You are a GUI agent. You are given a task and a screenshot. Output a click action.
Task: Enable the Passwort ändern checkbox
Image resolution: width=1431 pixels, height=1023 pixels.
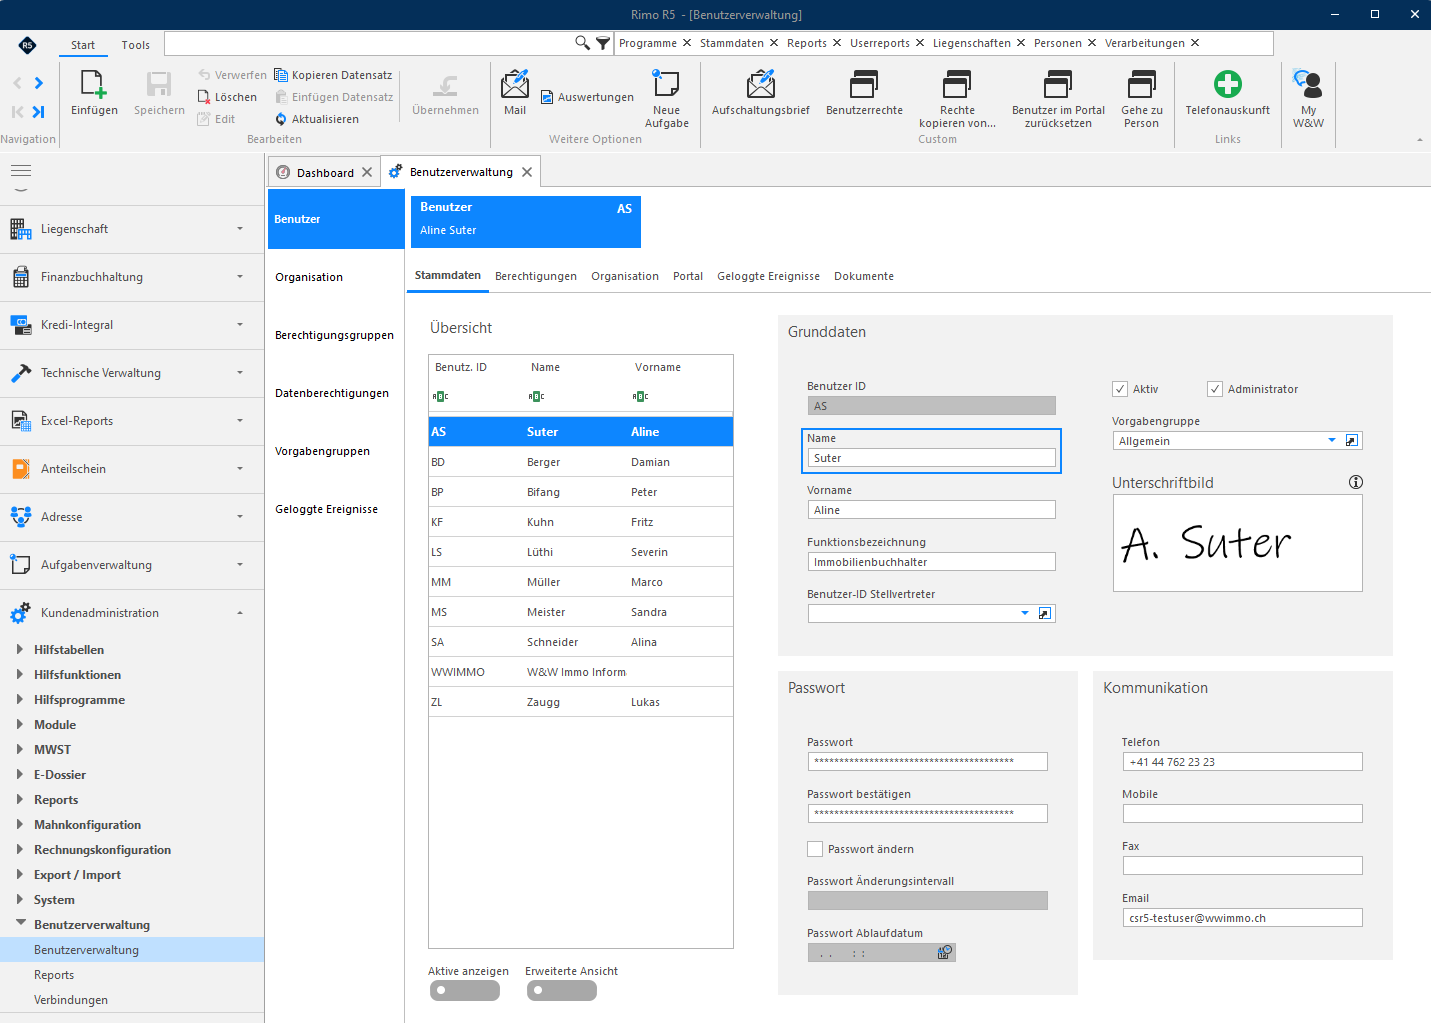pos(815,849)
